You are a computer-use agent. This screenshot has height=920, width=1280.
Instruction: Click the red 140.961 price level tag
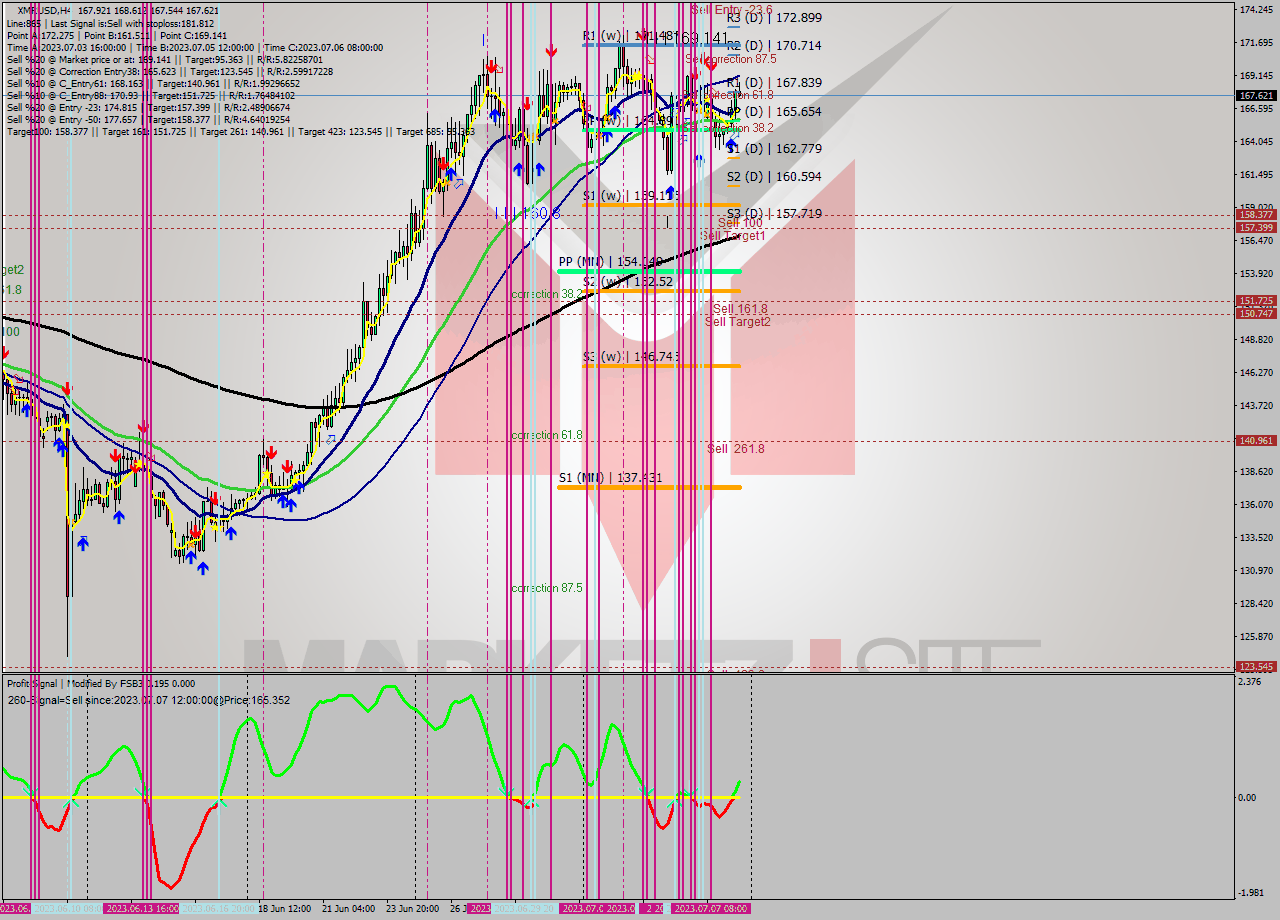pos(1256,440)
